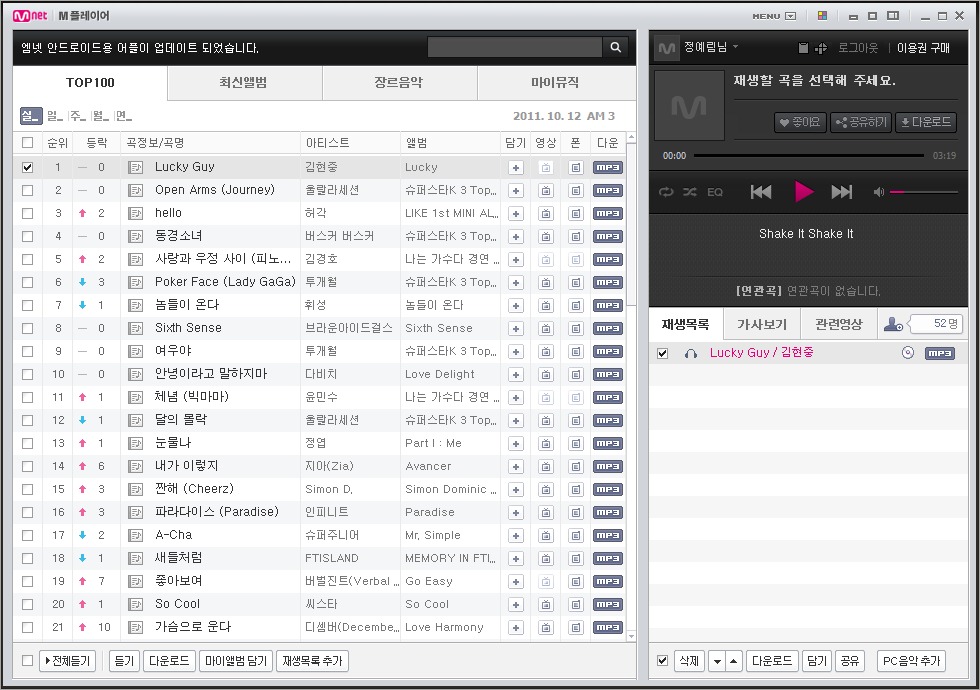Mute using the speaker icon
980x690 pixels.
pos(879,192)
